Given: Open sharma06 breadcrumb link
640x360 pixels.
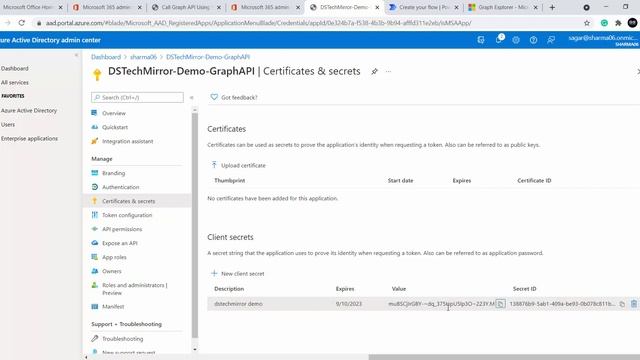Looking at the screenshot, I should coord(143,57).
